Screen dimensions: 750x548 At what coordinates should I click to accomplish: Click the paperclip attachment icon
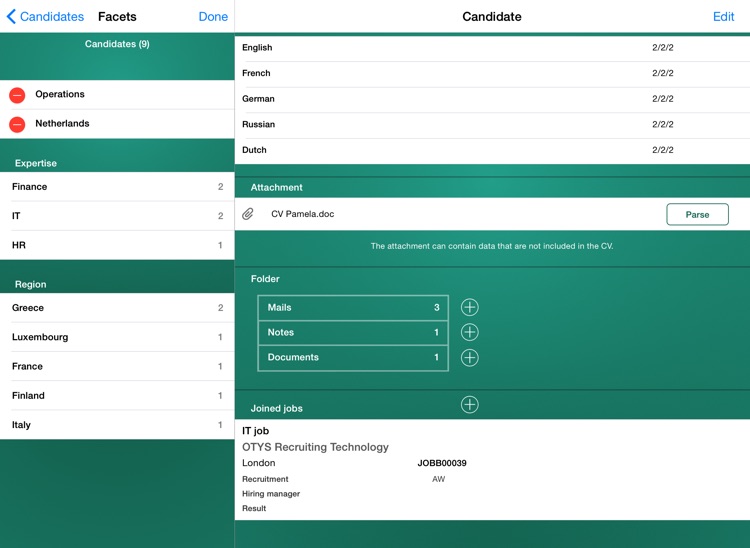[248, 214]
